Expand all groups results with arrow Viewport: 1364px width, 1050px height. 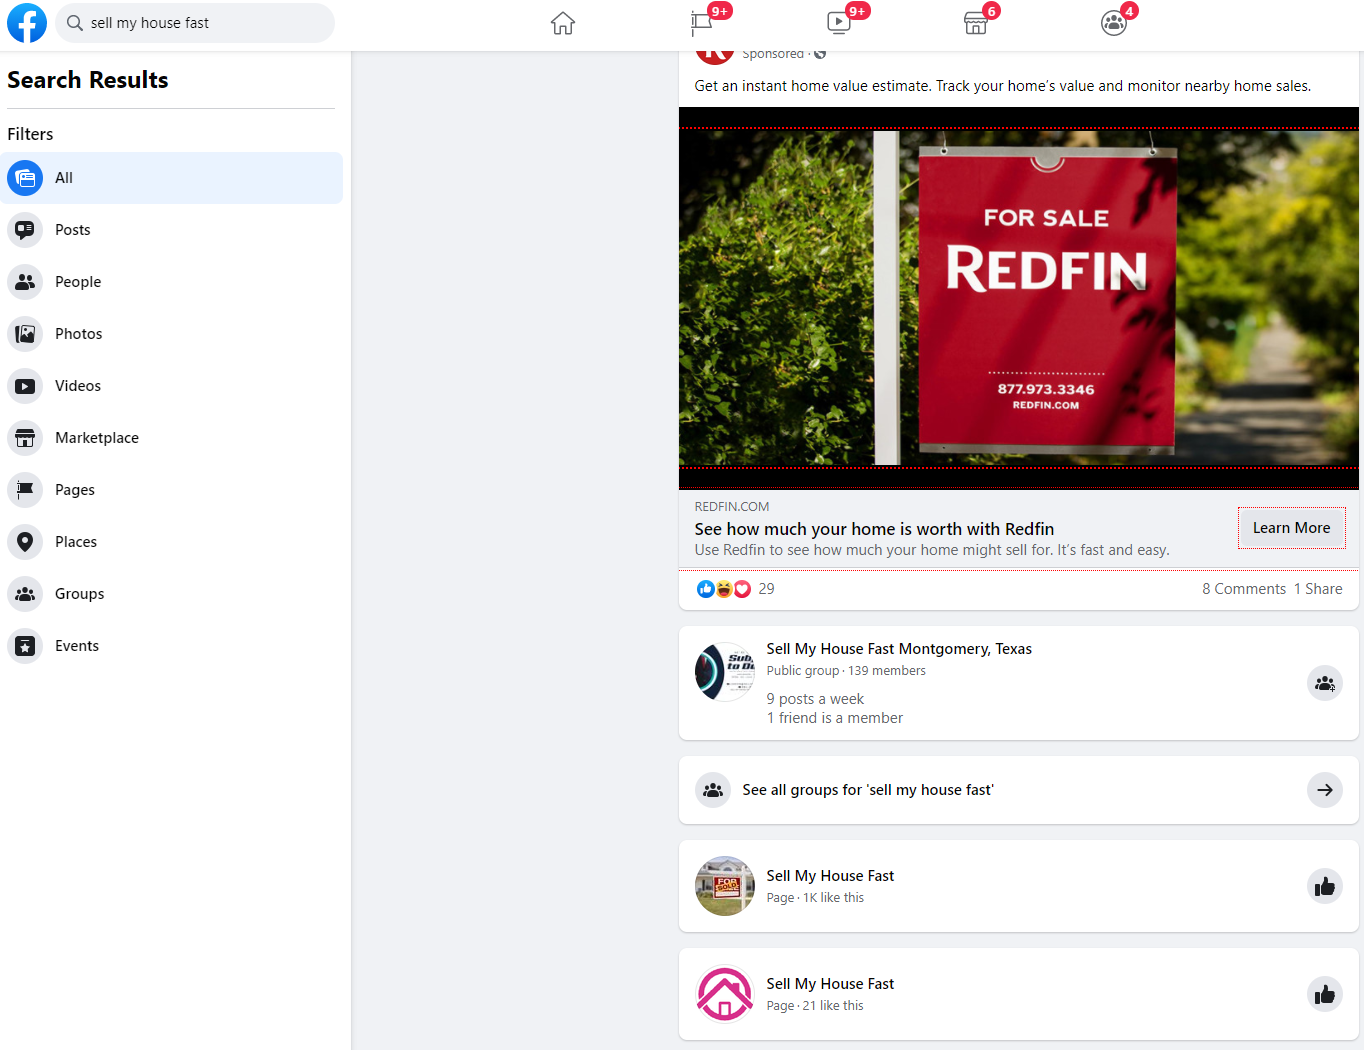click(x=1324, y=790)
